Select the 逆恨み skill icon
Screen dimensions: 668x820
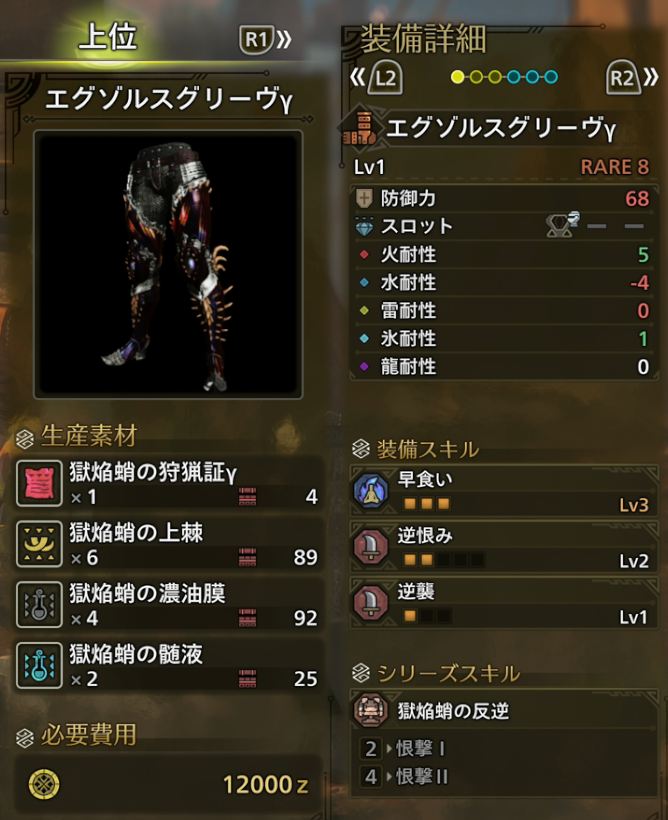click(371, 547)
